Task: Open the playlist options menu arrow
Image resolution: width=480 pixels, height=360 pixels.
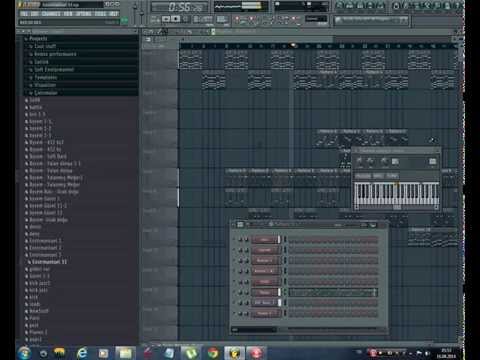Action: point(146,32)
